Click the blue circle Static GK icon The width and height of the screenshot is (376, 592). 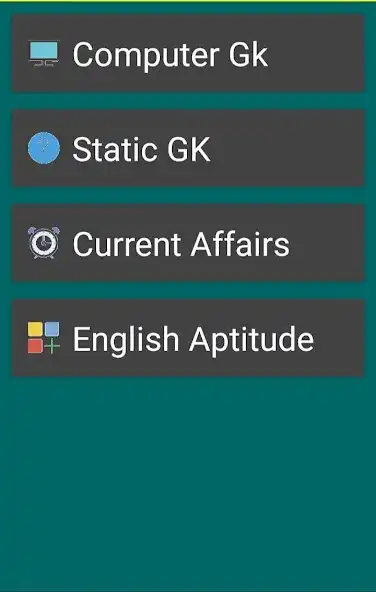click(44, 148)
